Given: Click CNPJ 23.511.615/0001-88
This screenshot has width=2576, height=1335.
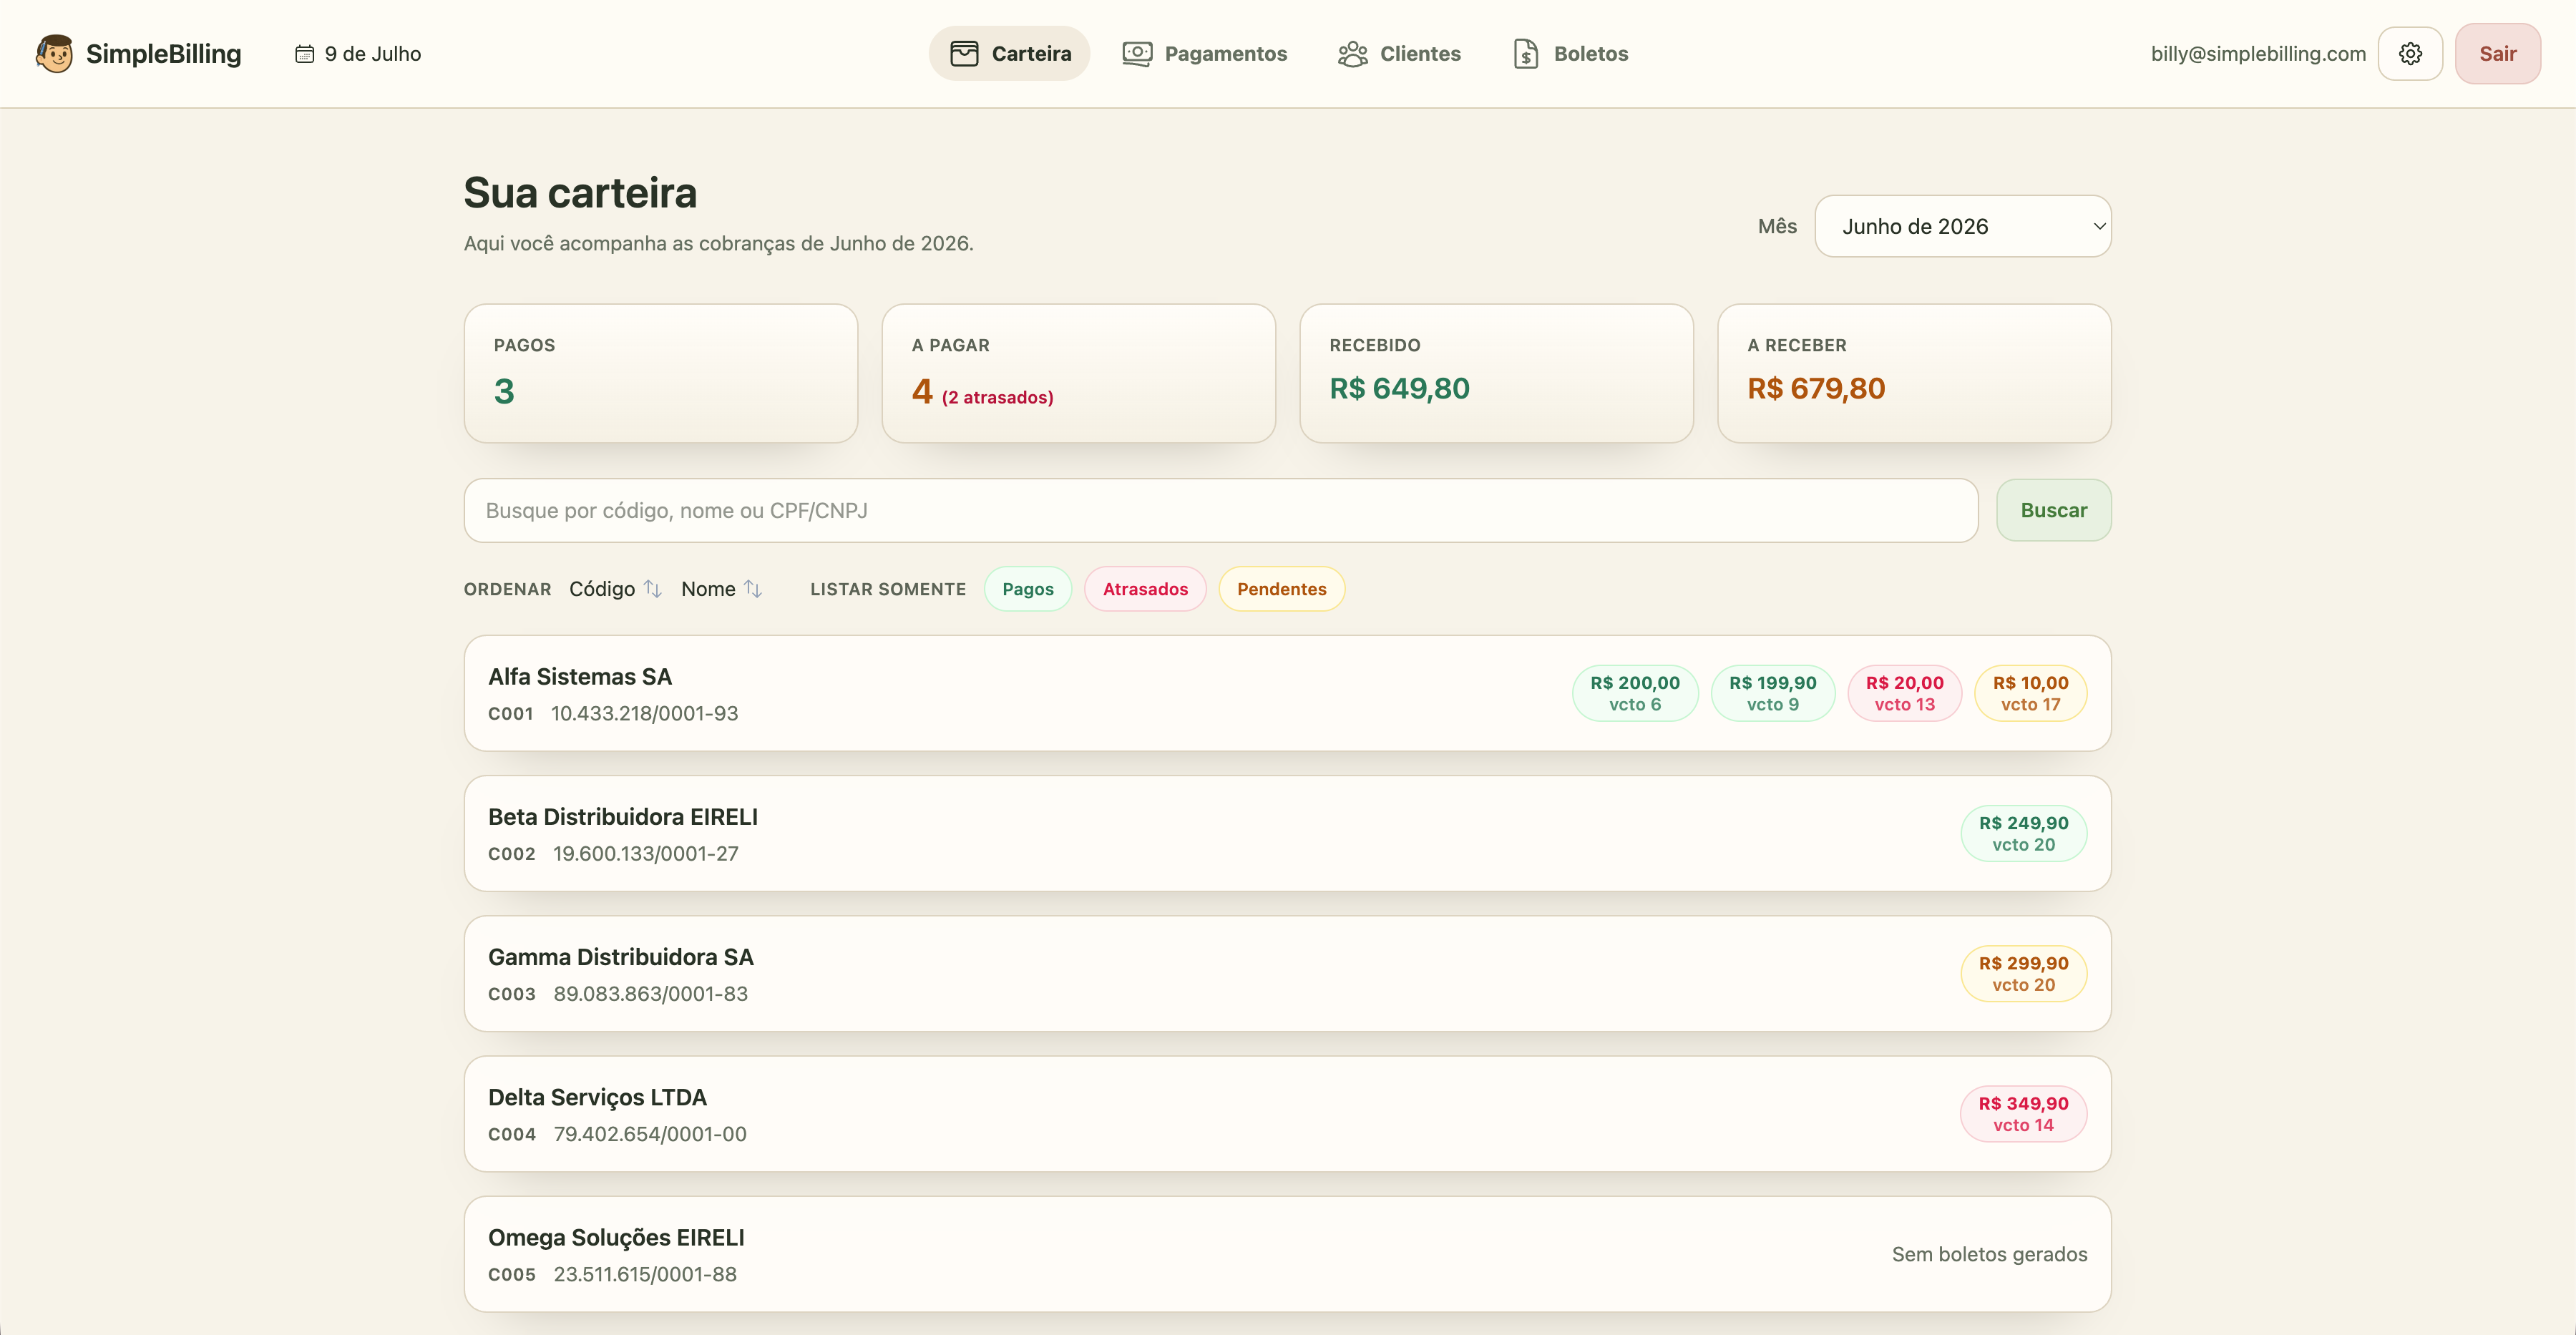Looking at the screenshot, I should pos(645,1274).
